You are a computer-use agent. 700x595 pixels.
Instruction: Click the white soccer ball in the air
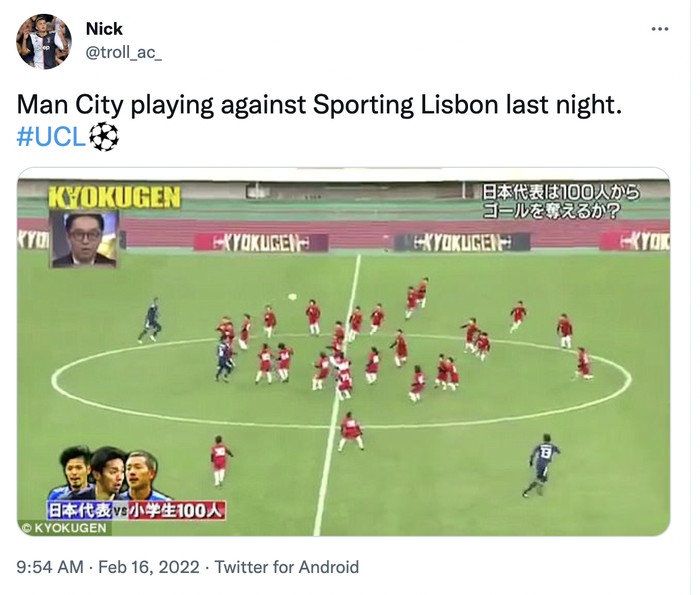tap(292, 296)
